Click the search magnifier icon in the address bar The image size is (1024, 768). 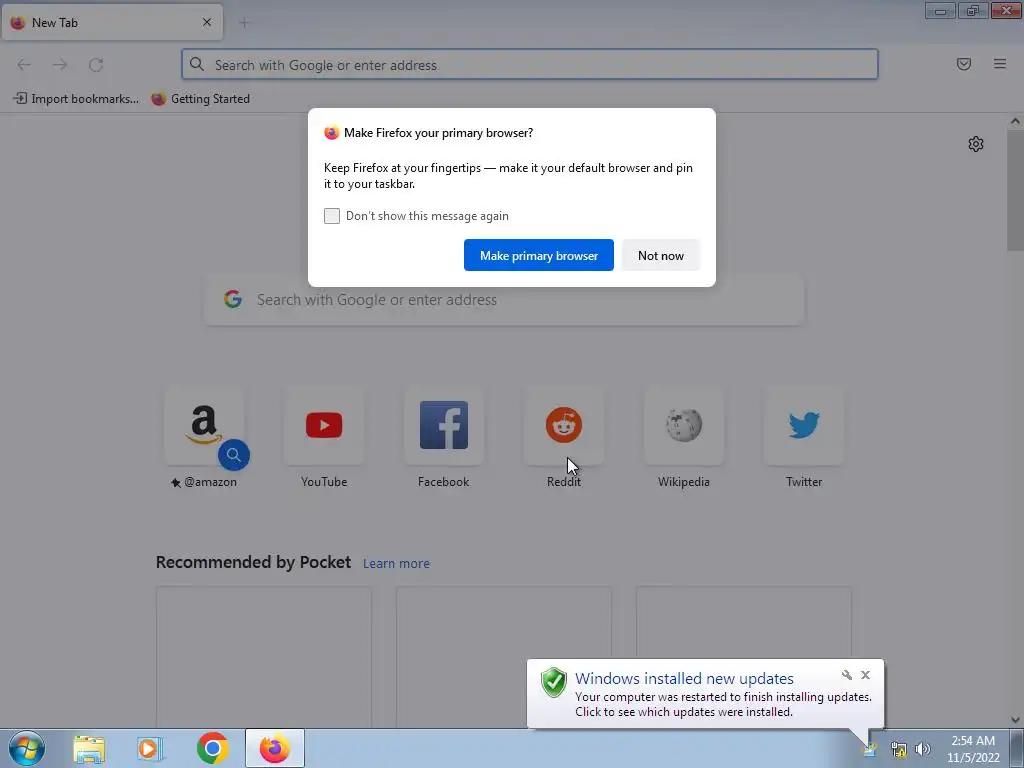[197, 64]
